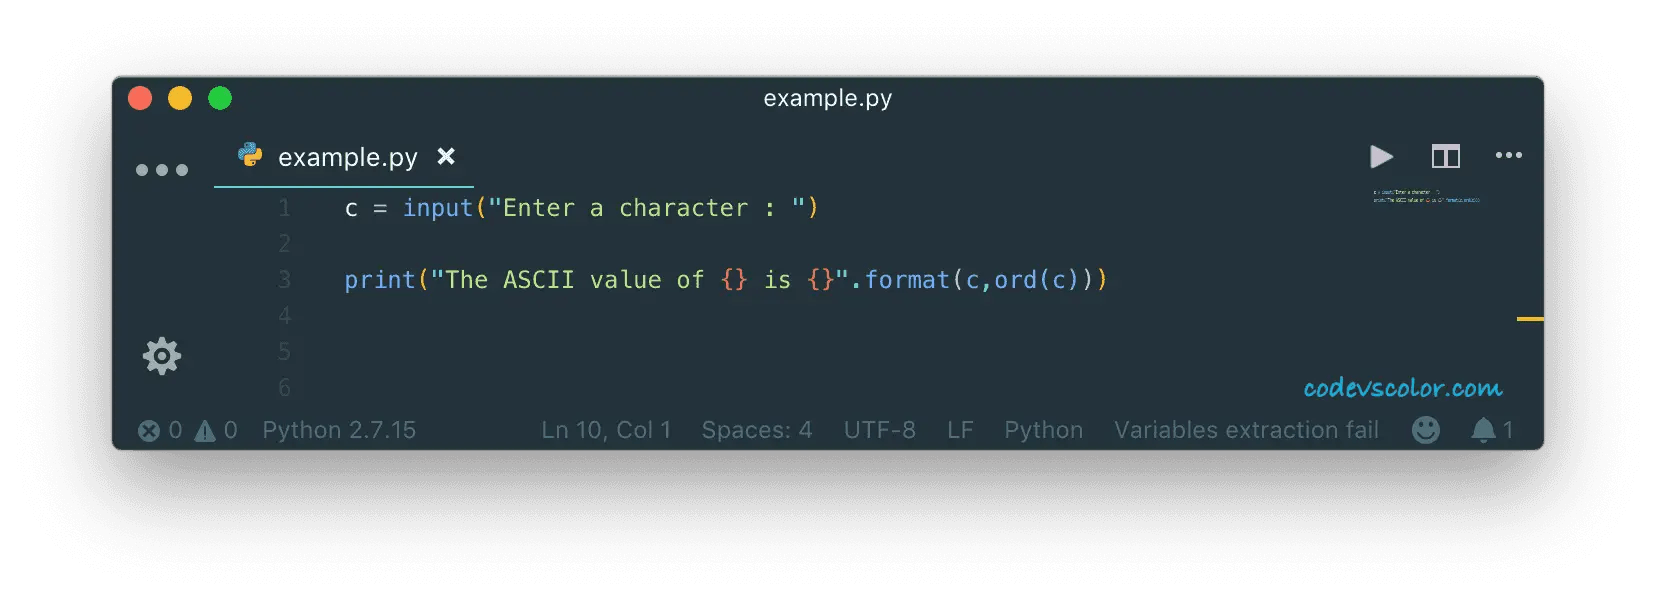Open the settings gear icon
This screenshot has width=1656, height=598.
163,356
